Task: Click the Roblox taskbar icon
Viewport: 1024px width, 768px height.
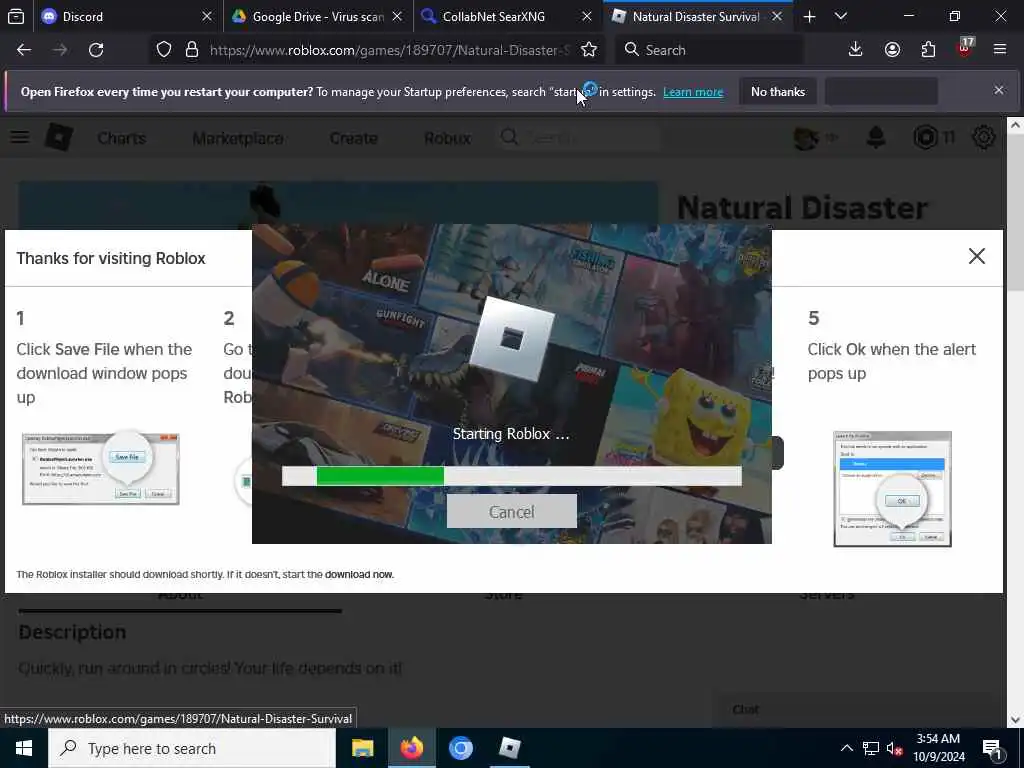Action: [x=509, y=748]
